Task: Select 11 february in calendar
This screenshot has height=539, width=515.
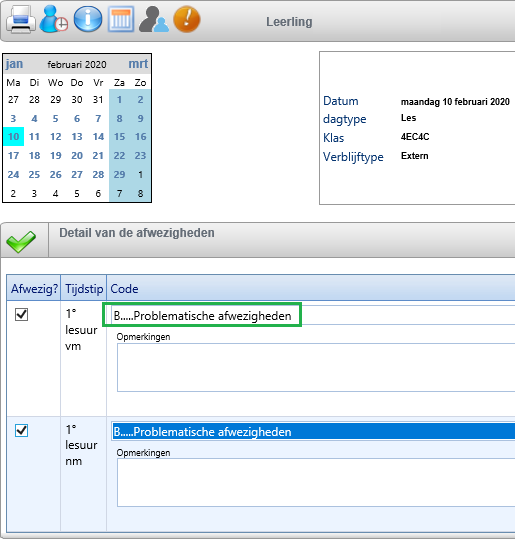Action: pyautogui.click(x=34, y=137)
